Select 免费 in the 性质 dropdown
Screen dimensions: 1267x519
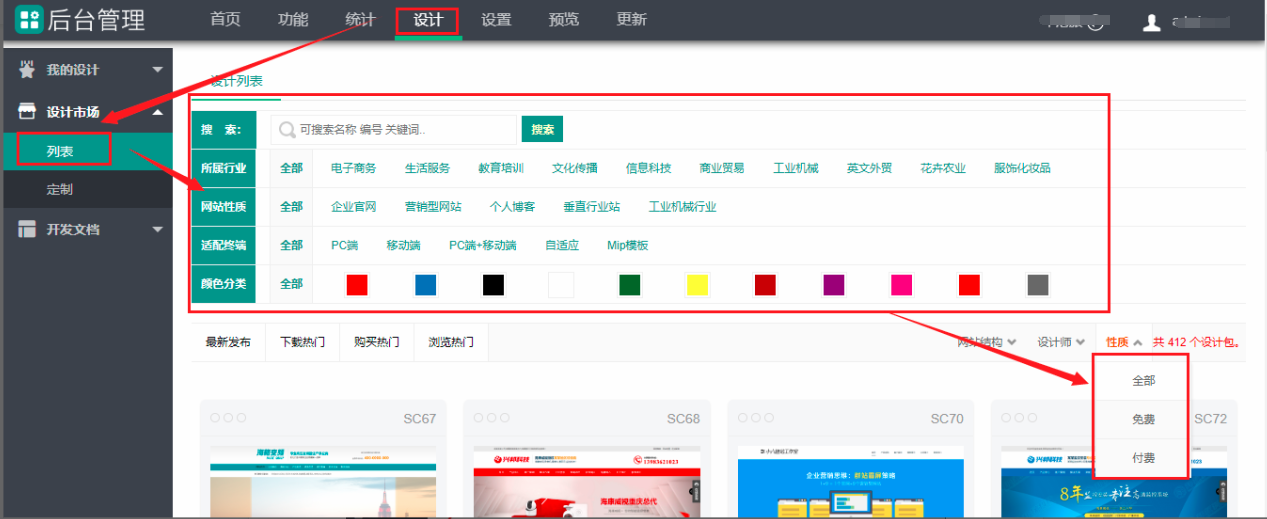(x=1143, y=420)
